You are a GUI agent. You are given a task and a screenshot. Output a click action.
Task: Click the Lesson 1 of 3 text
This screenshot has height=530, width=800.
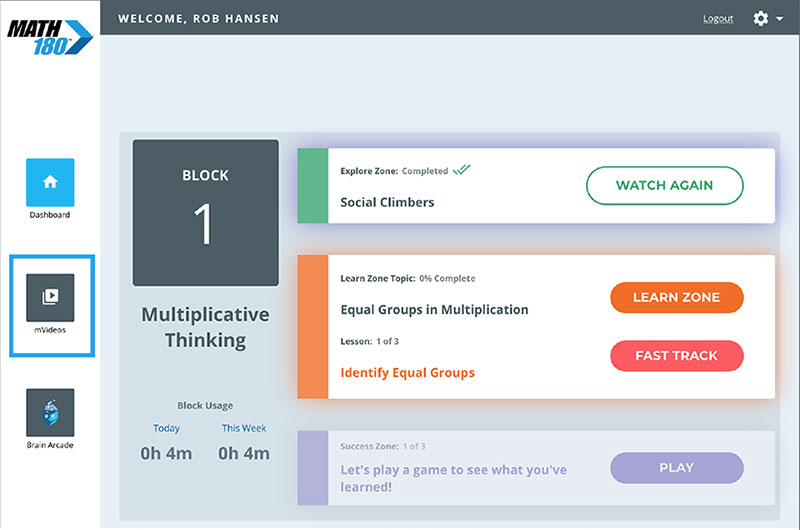tap(369, 341)
